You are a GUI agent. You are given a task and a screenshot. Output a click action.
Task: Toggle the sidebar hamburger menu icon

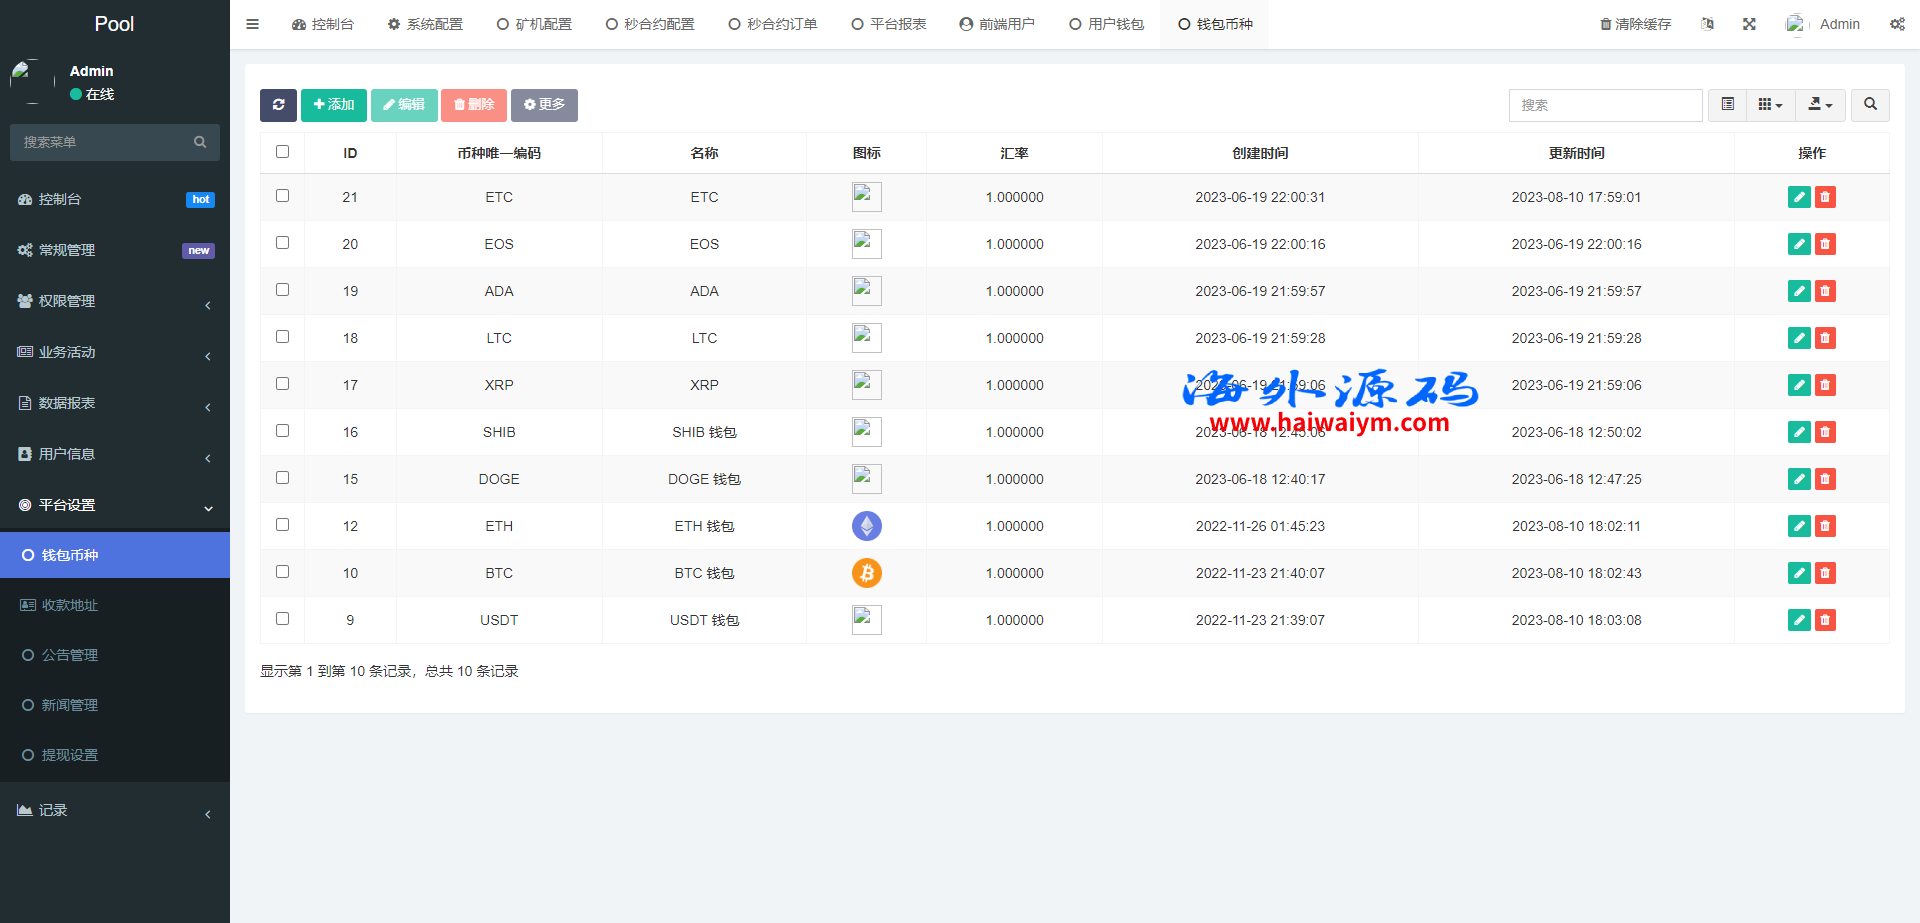(253, 24)
